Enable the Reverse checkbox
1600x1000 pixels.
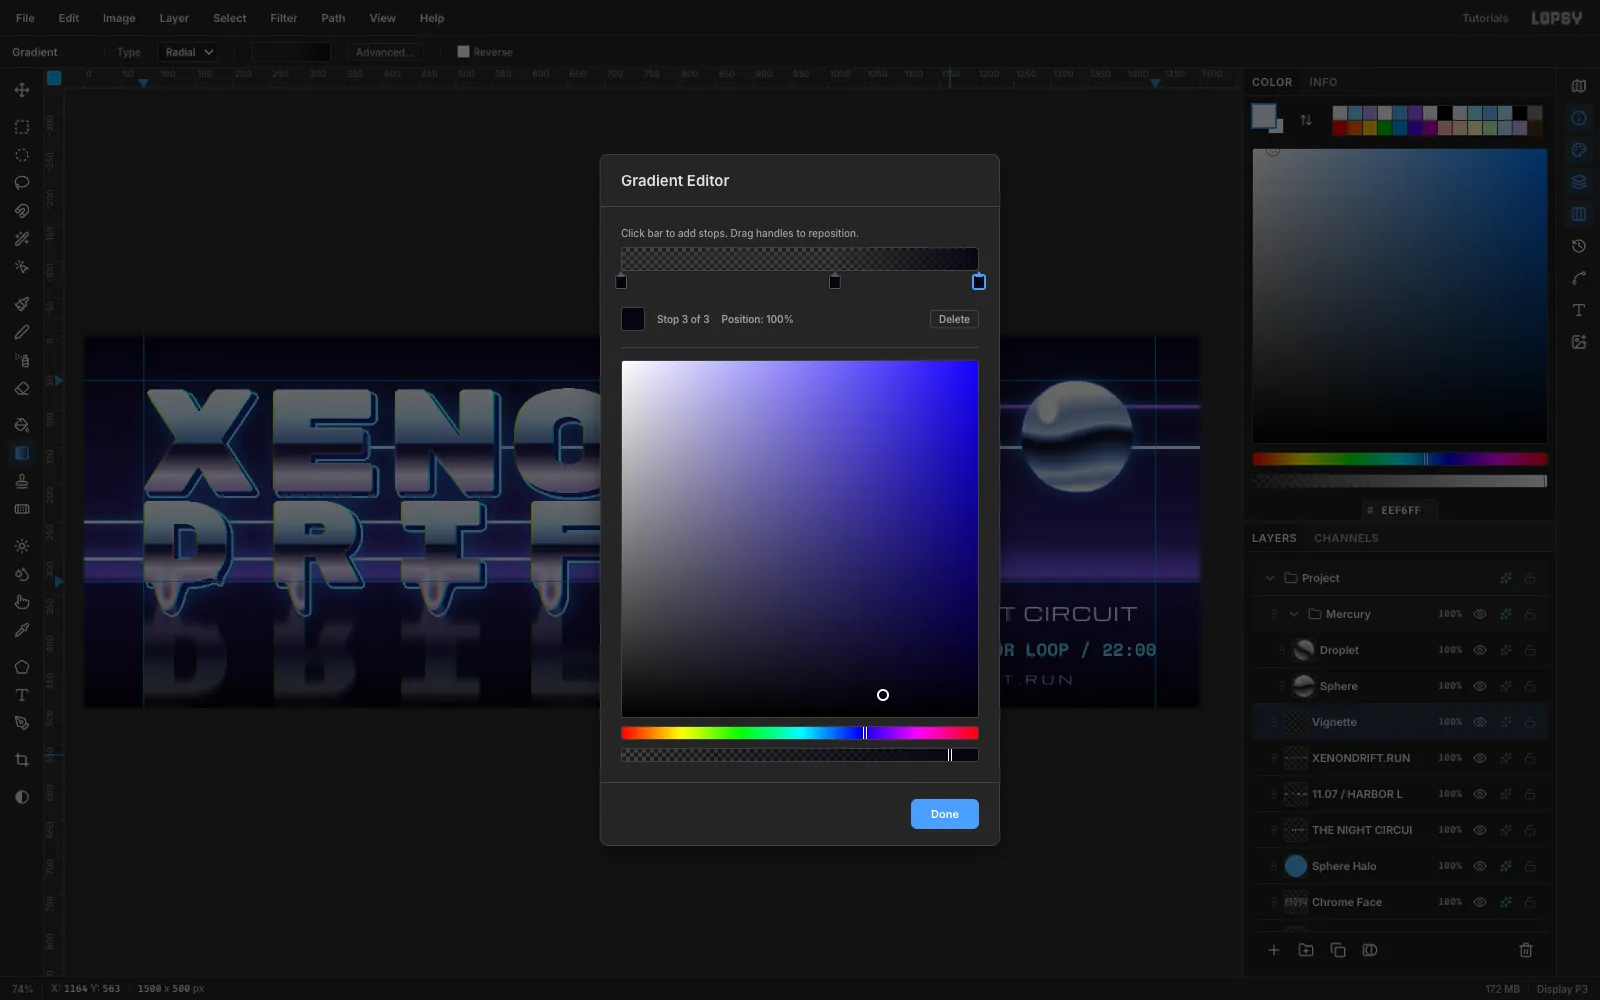[463, 52]
